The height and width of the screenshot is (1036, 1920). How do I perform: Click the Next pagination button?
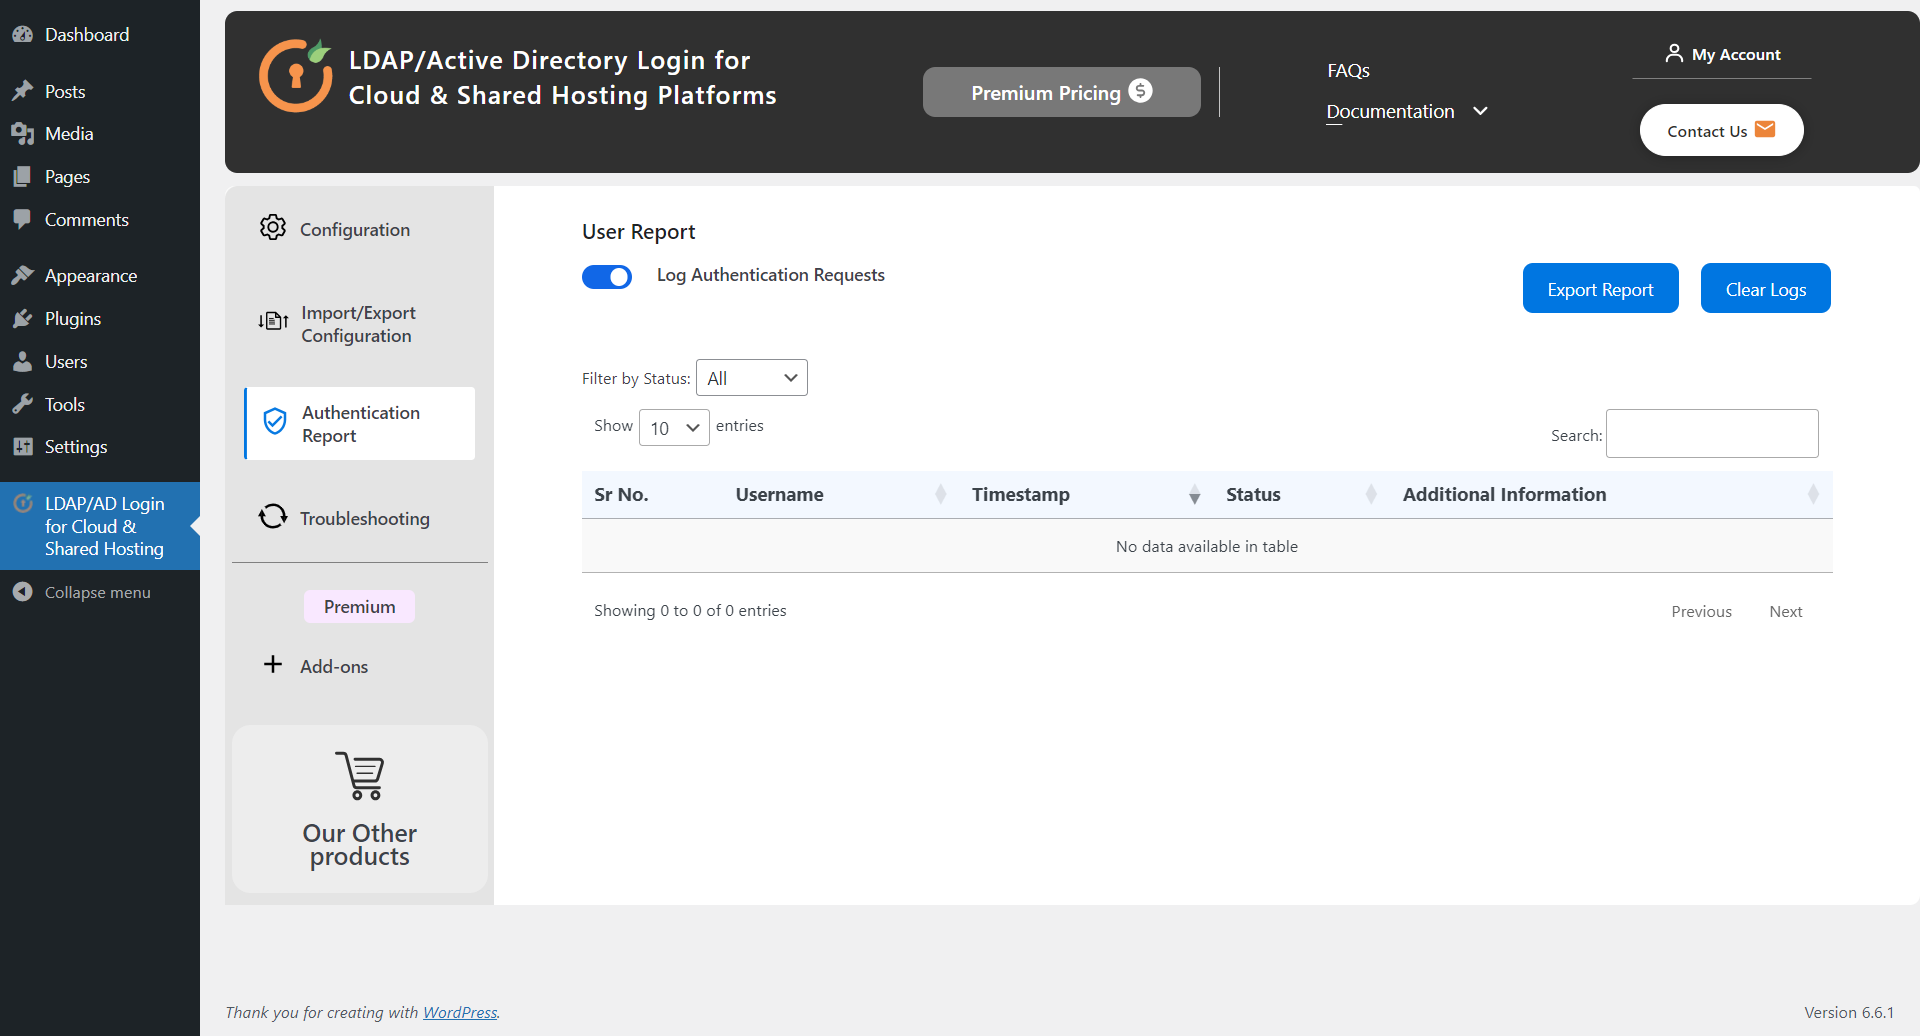point(1785,611)
